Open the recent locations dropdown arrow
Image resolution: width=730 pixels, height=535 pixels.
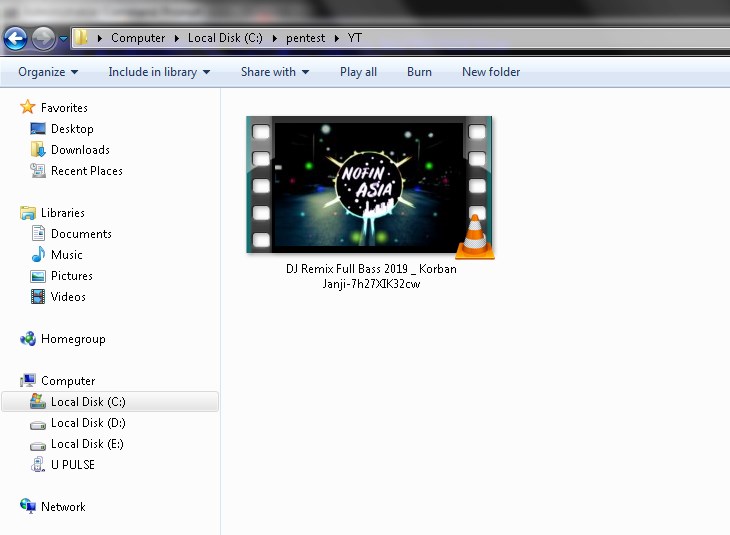click(63, 39)
